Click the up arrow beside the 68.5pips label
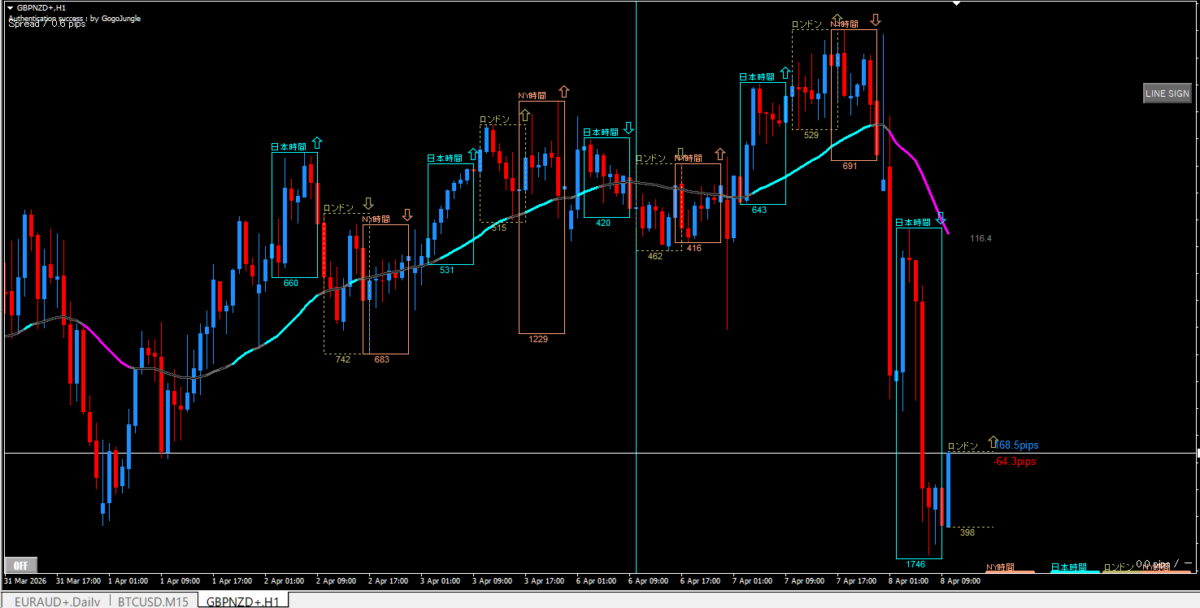1200x608 pixels. point(992,442)
